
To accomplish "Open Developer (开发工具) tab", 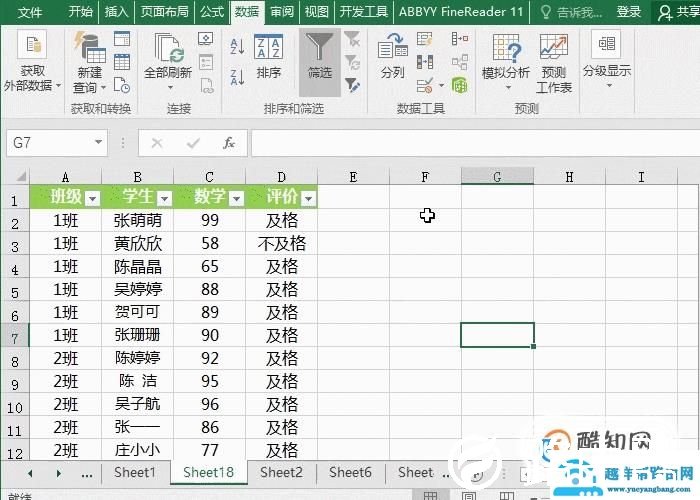I will tap(363, 12).
